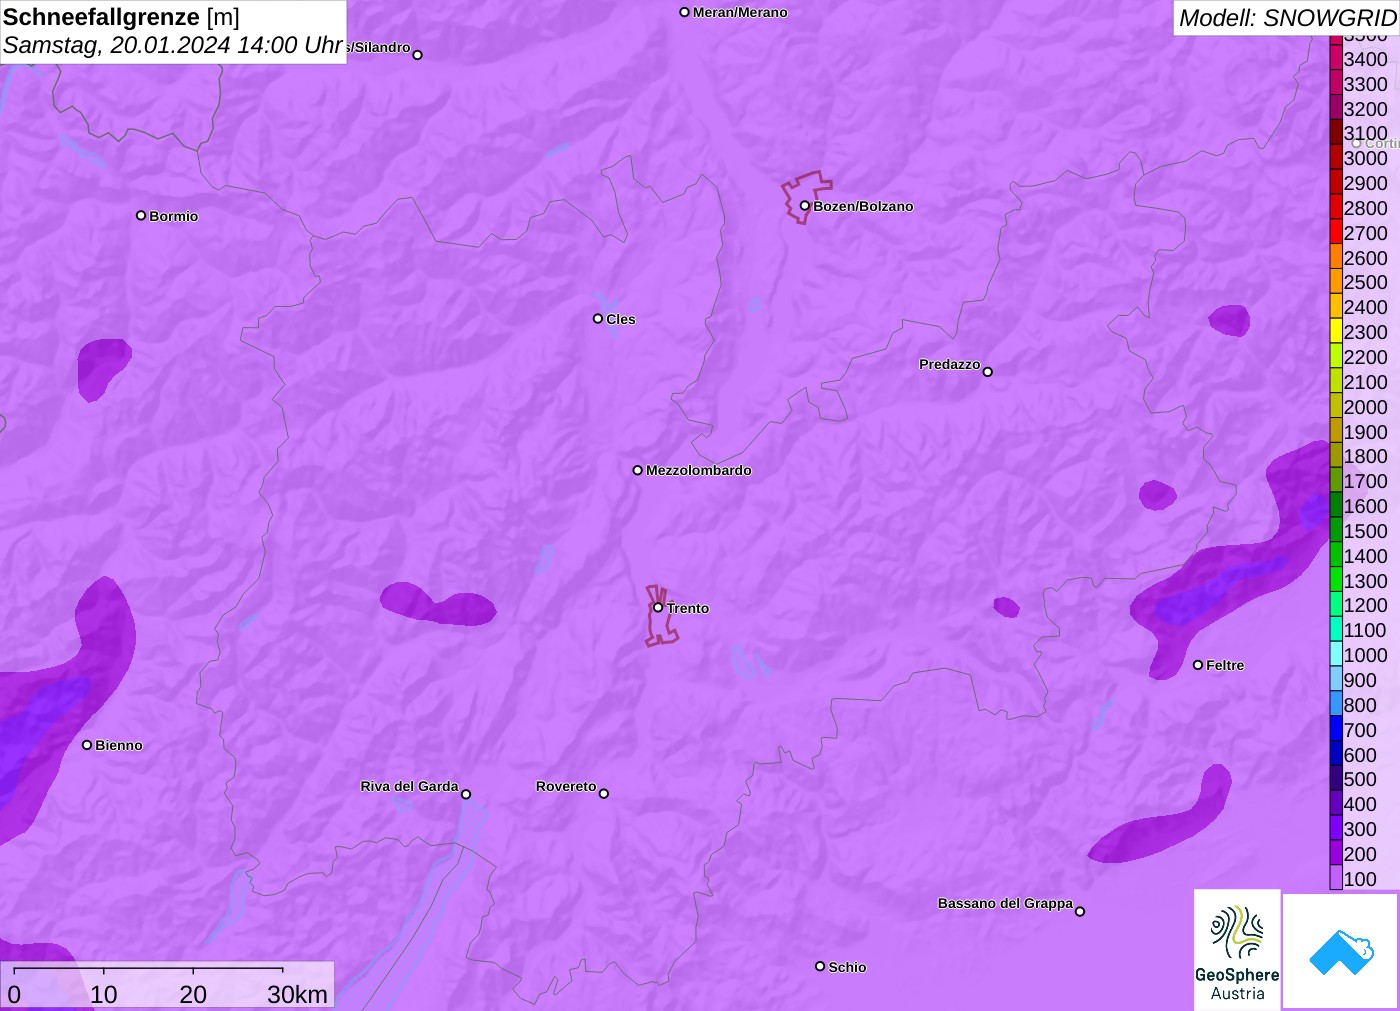Click the Bassano del Grappa label
Screen dimensions: 1400x1011
tap(1005, 903)
